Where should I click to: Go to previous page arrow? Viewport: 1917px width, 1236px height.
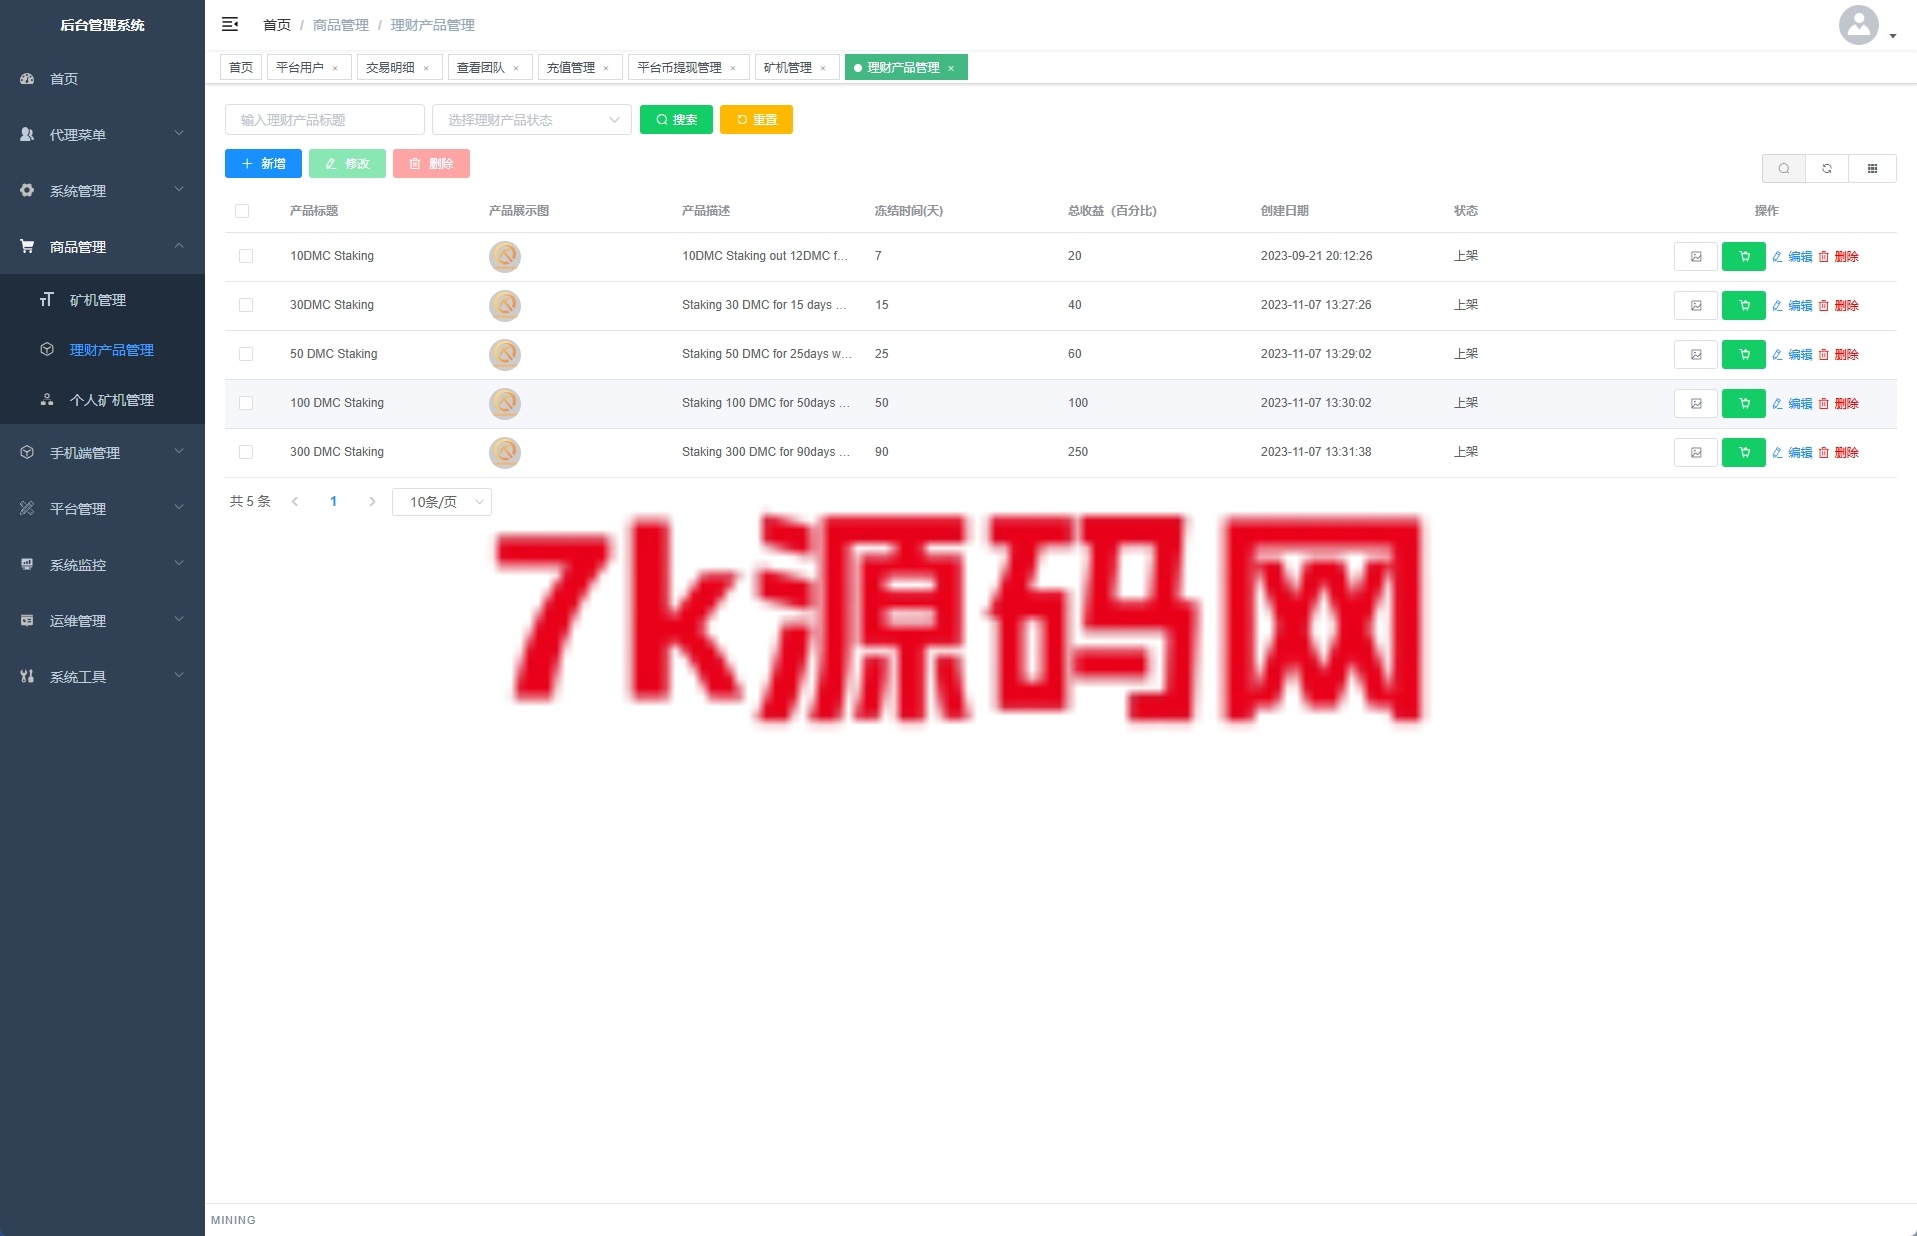point(295,502)
